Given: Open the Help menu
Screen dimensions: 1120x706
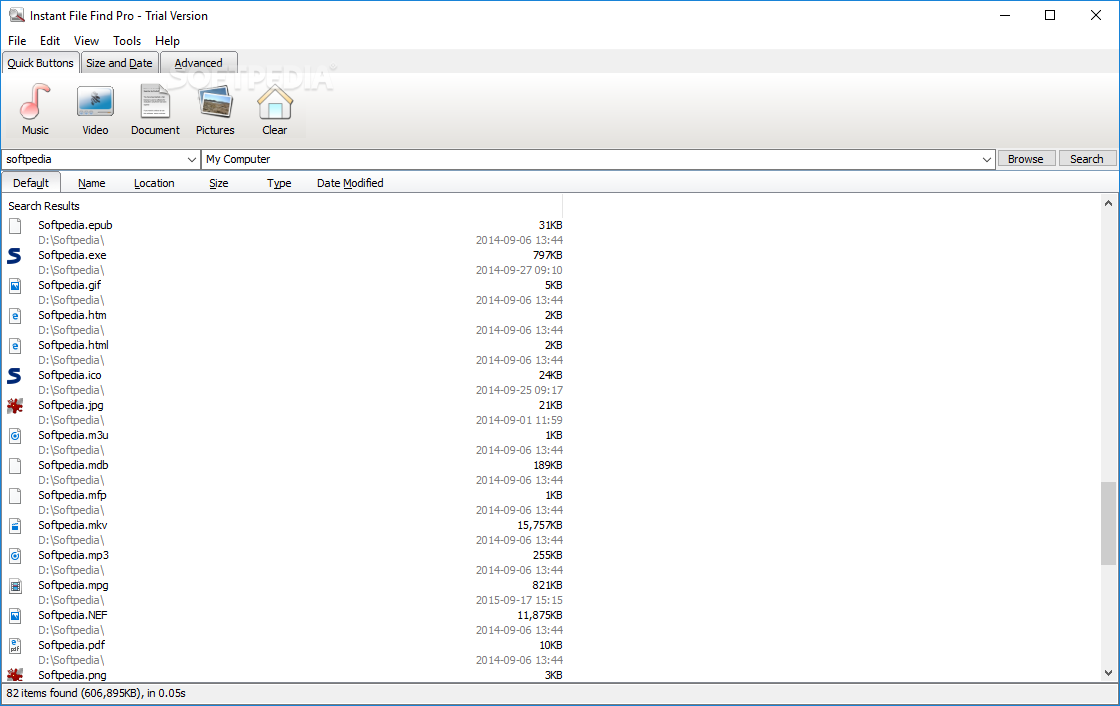Looking at the screenshot, I should (167, 41).
